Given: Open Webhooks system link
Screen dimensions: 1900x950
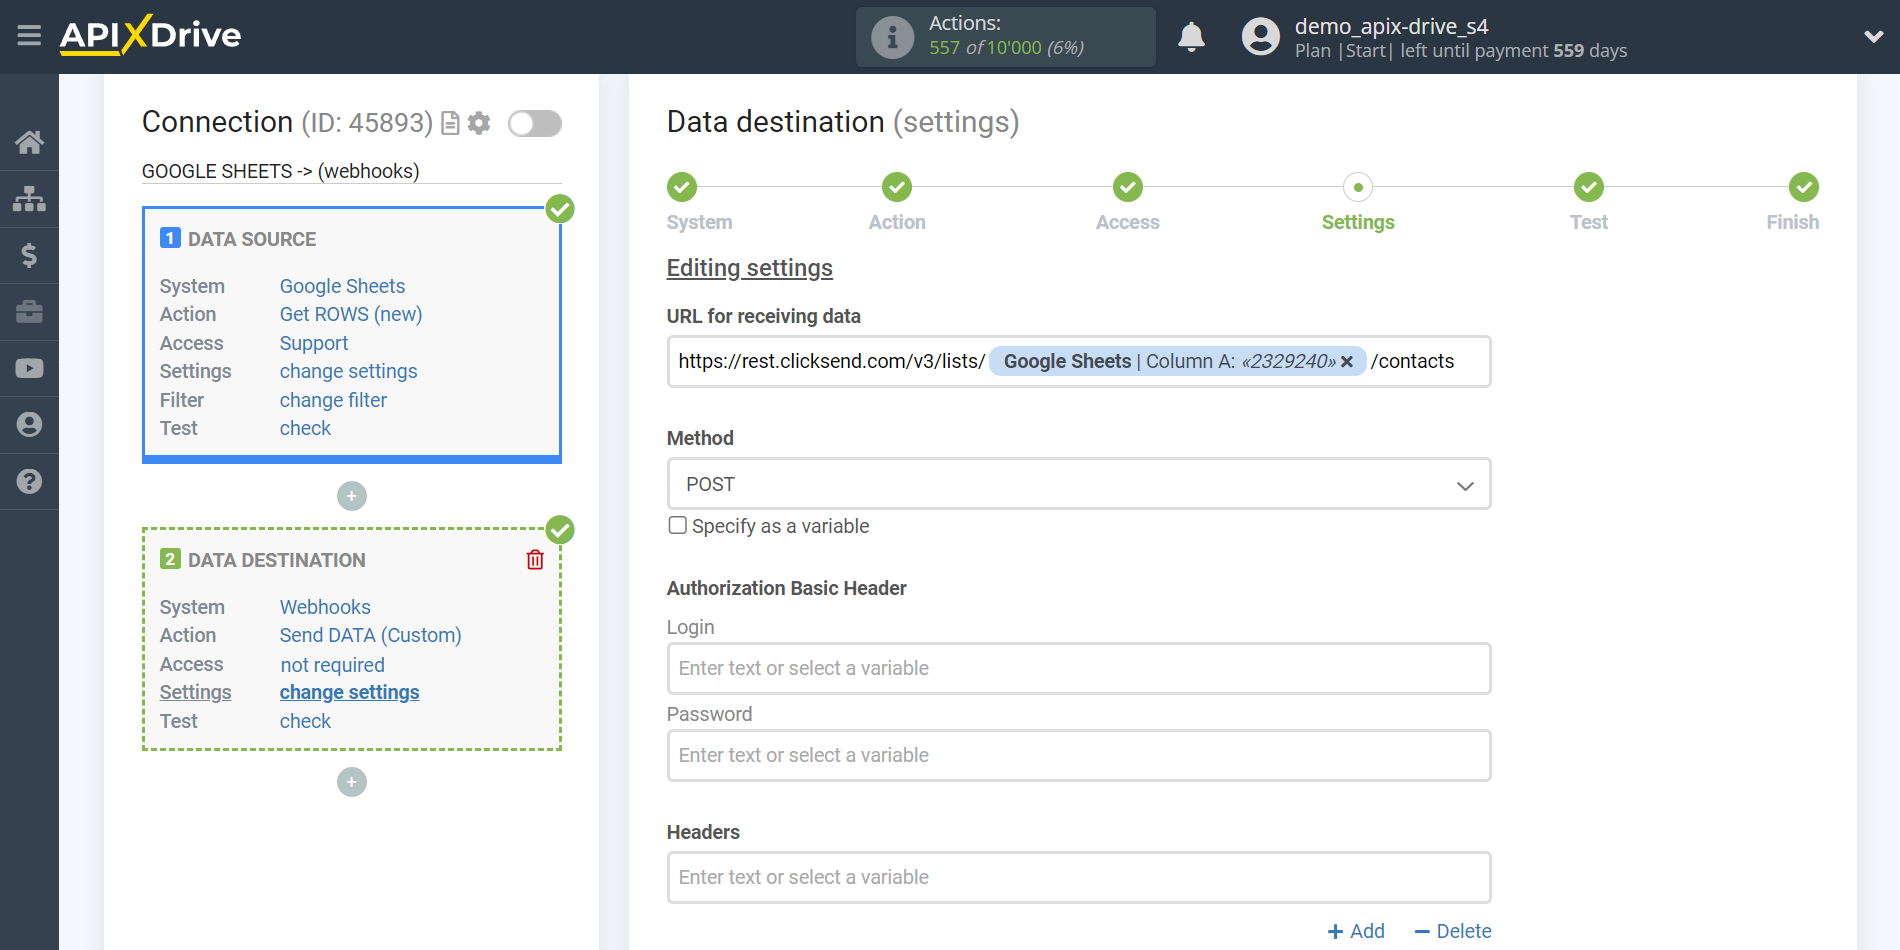Looking at the screenshot, I should [x=325, y=607].
